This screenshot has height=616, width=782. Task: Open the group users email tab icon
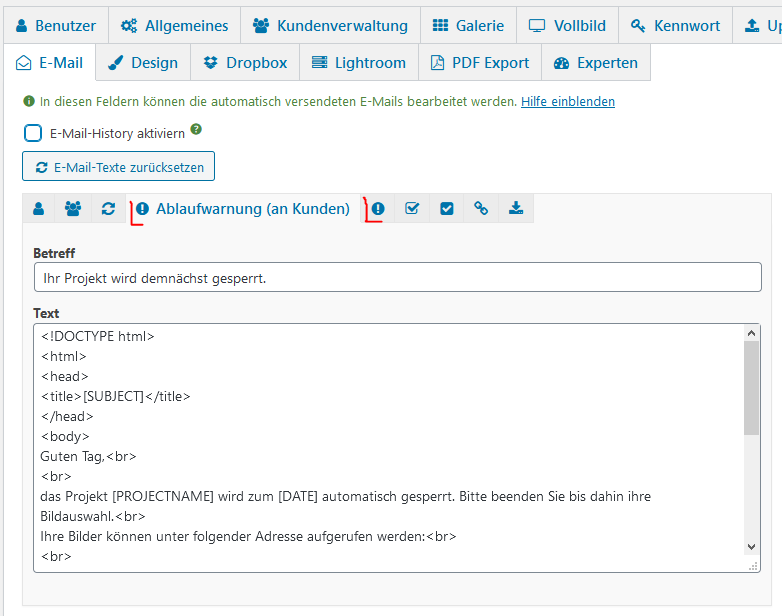pos(73,209)
